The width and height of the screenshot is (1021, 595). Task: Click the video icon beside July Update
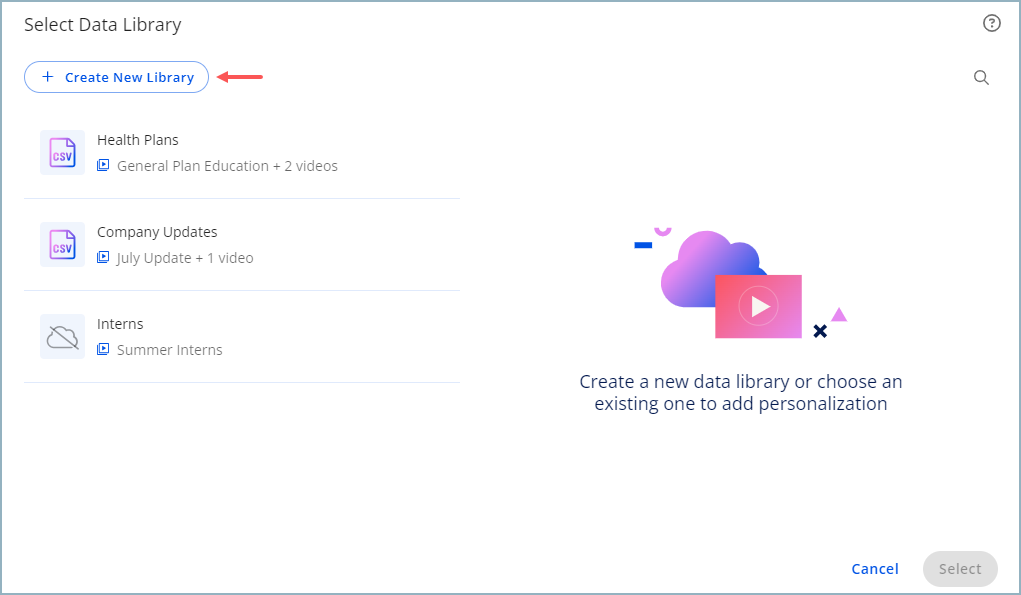[x=103, y=257]
